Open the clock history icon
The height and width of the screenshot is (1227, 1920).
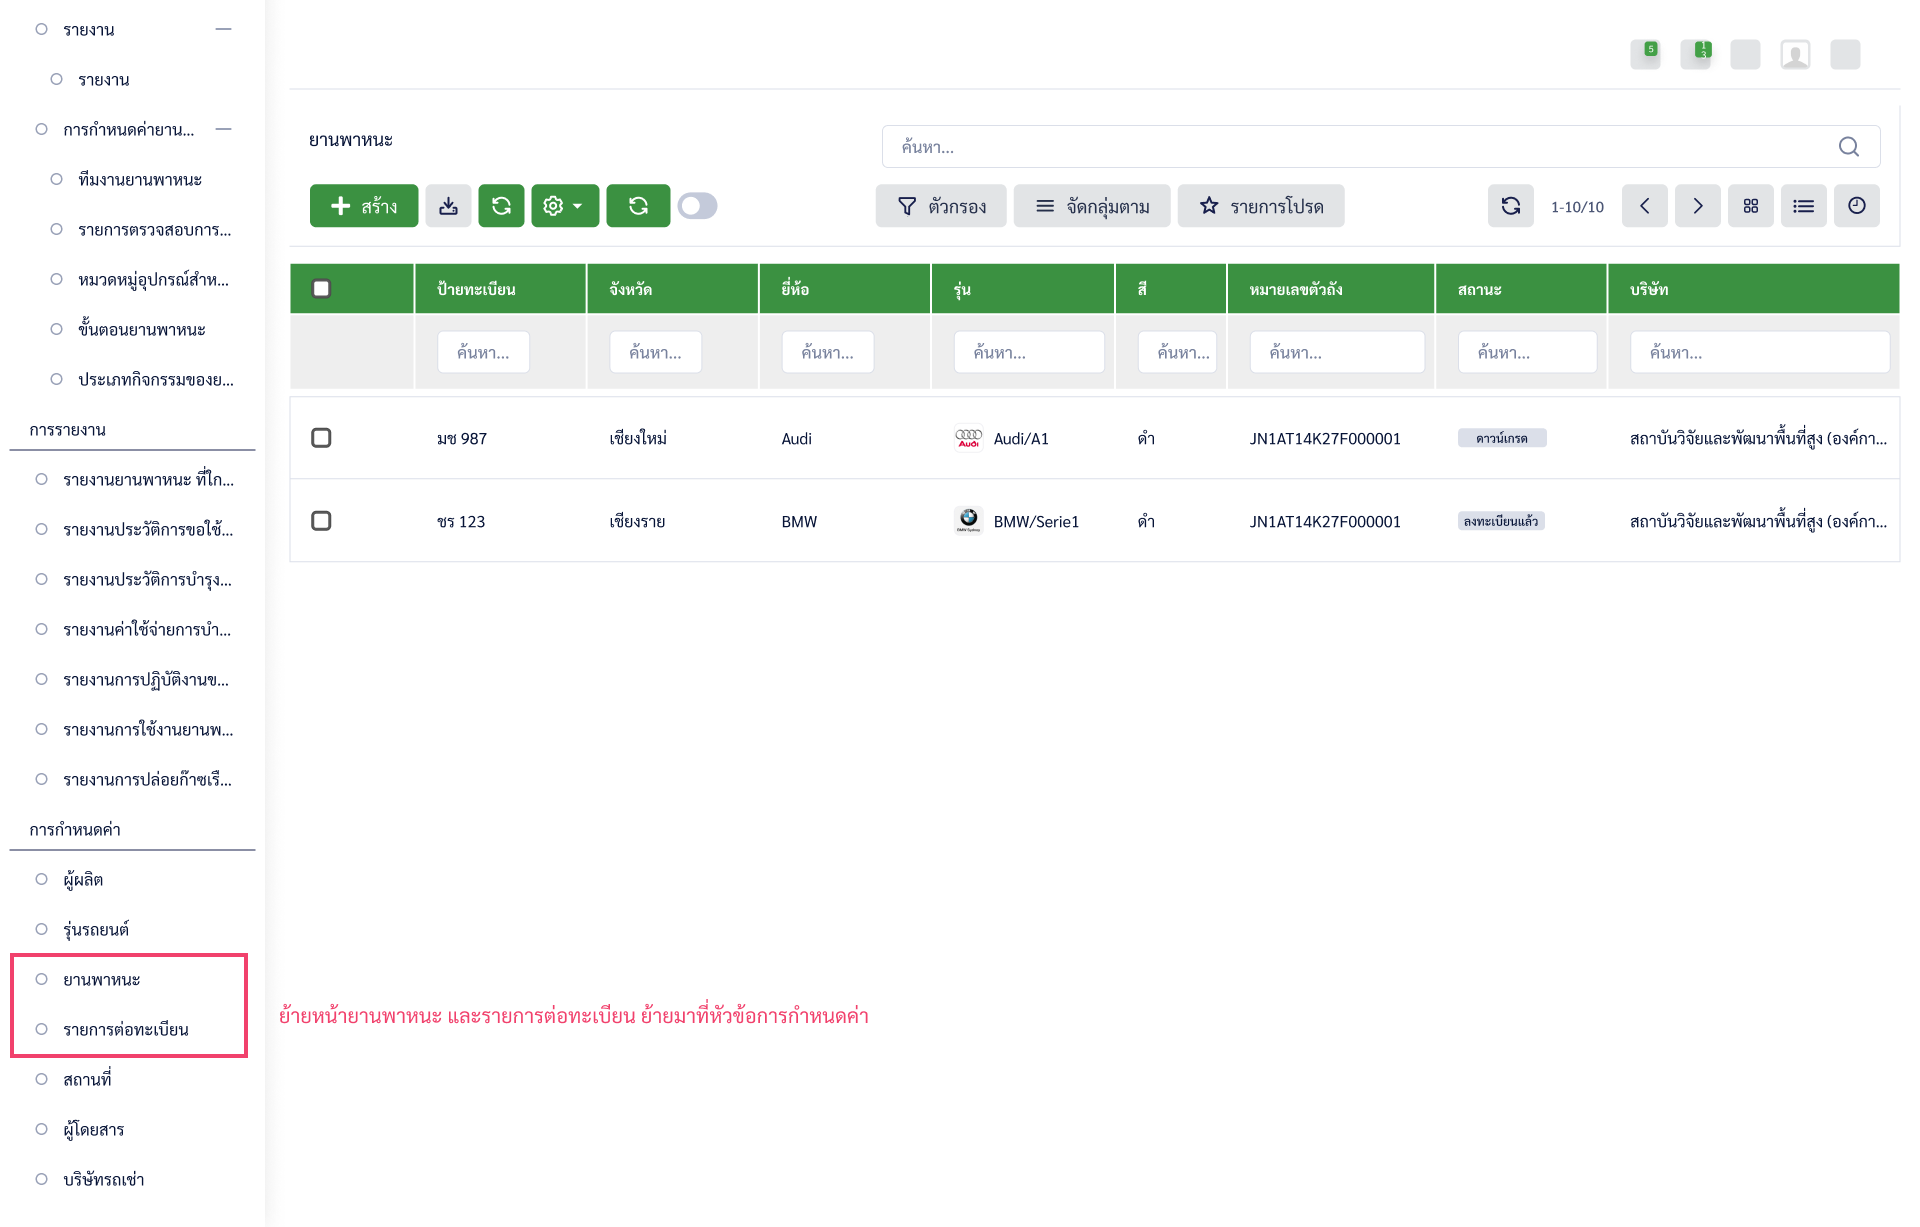tap(1856, 206)
